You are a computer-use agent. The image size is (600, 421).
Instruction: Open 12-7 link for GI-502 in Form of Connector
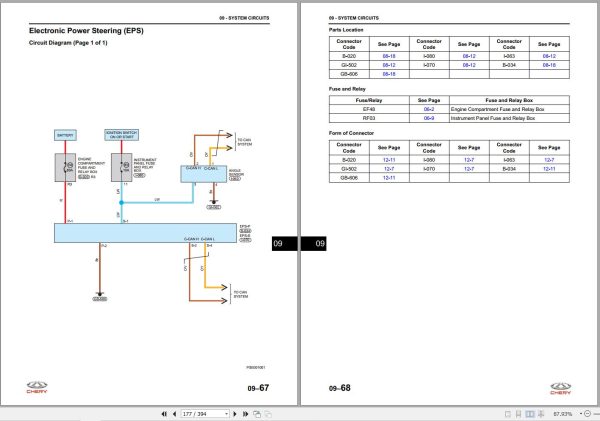pos(389,169)
